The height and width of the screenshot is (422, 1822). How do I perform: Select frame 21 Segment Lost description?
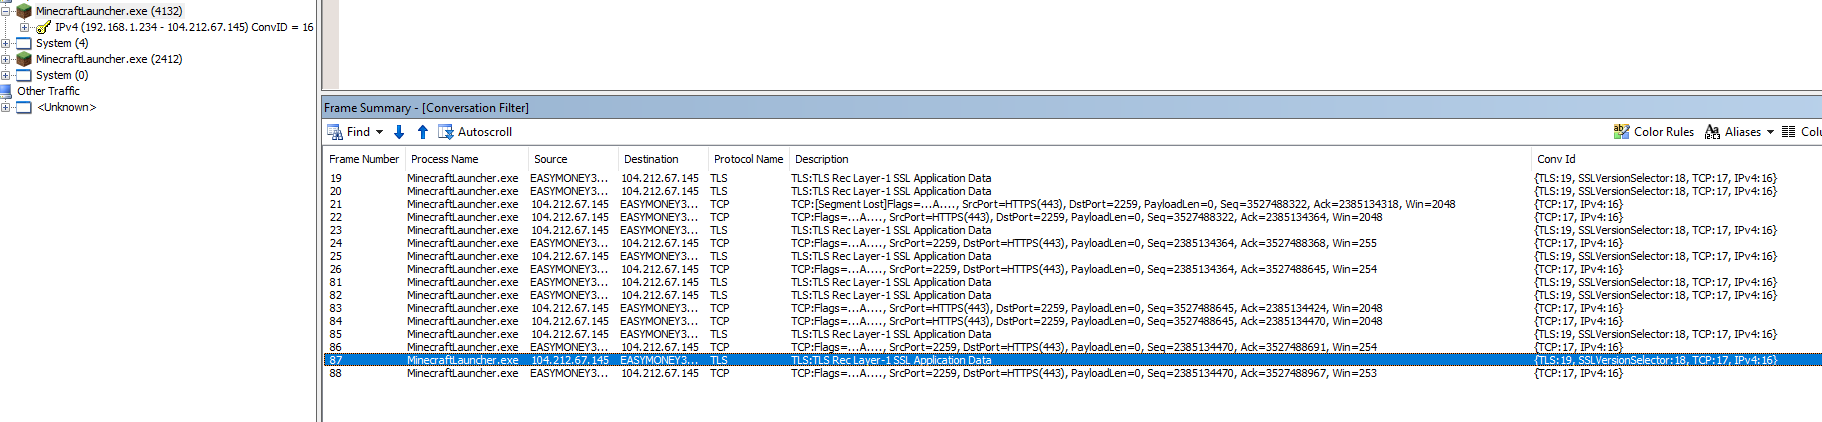coord(1123,204)
